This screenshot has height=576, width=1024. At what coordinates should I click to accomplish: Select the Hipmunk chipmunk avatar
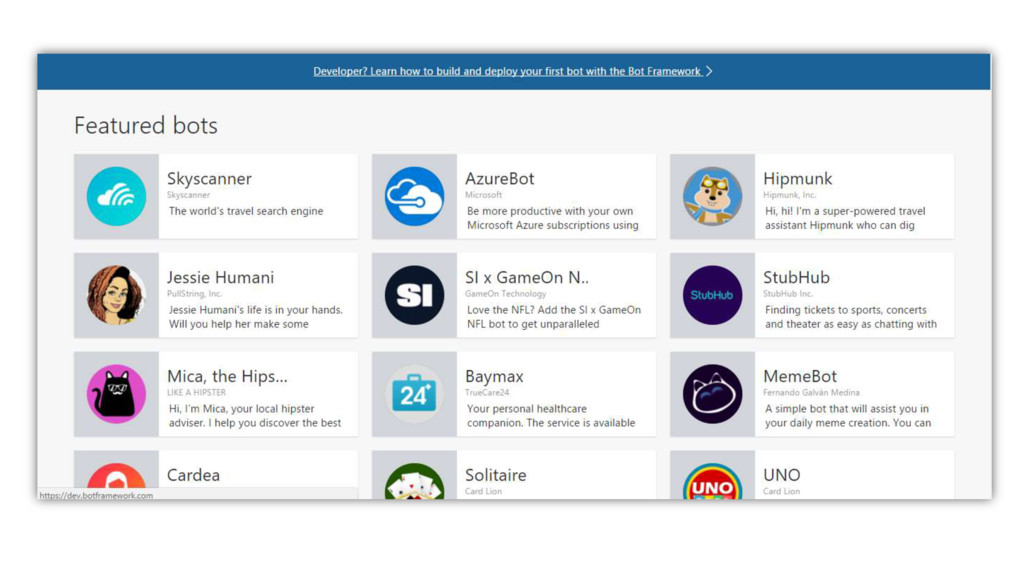[x=712, y=197]
